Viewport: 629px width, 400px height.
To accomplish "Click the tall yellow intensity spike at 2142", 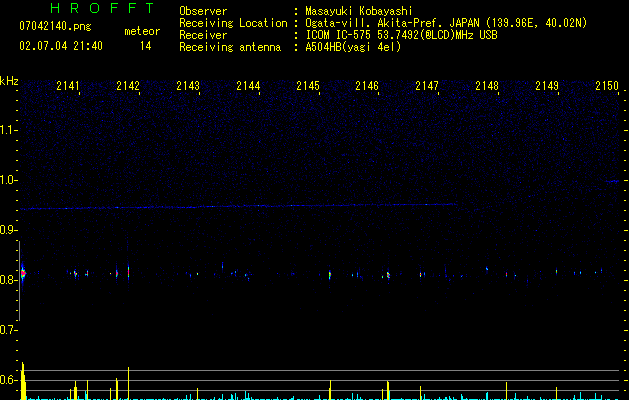I will coord(128,383).
